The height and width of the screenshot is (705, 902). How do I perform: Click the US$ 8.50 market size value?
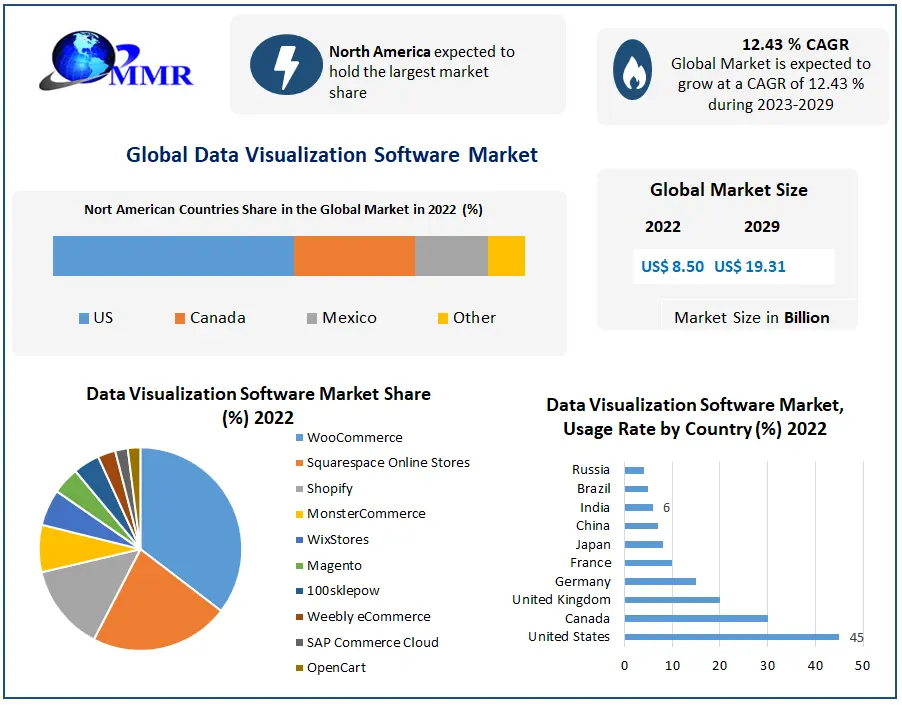(x=672, y=266)
